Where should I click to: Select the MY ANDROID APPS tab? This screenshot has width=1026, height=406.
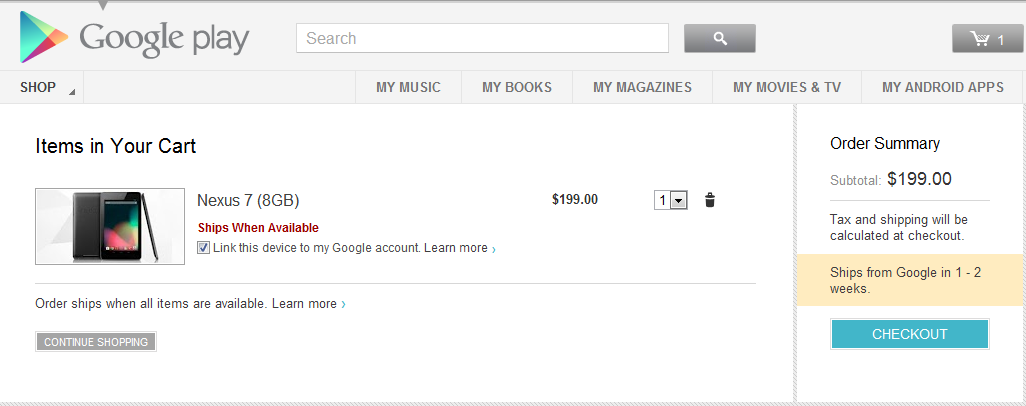[x=942, y=87]
